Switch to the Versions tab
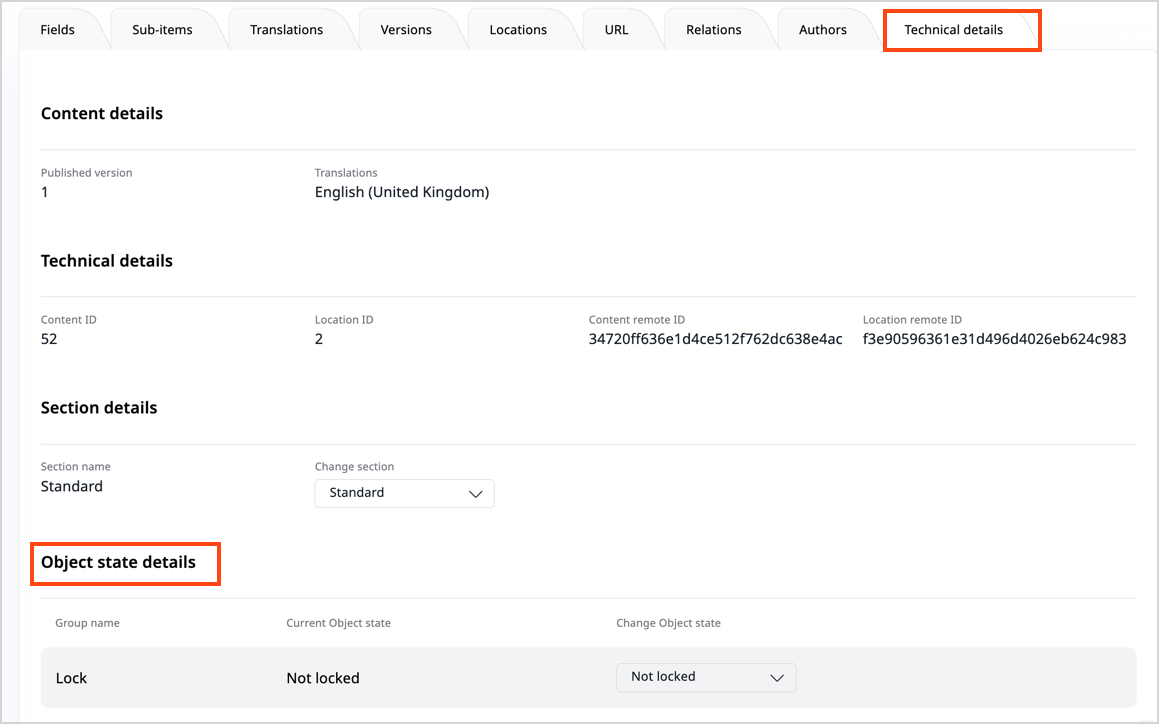This screenshot has height=724, width=1159. click(x=407, y=30)
